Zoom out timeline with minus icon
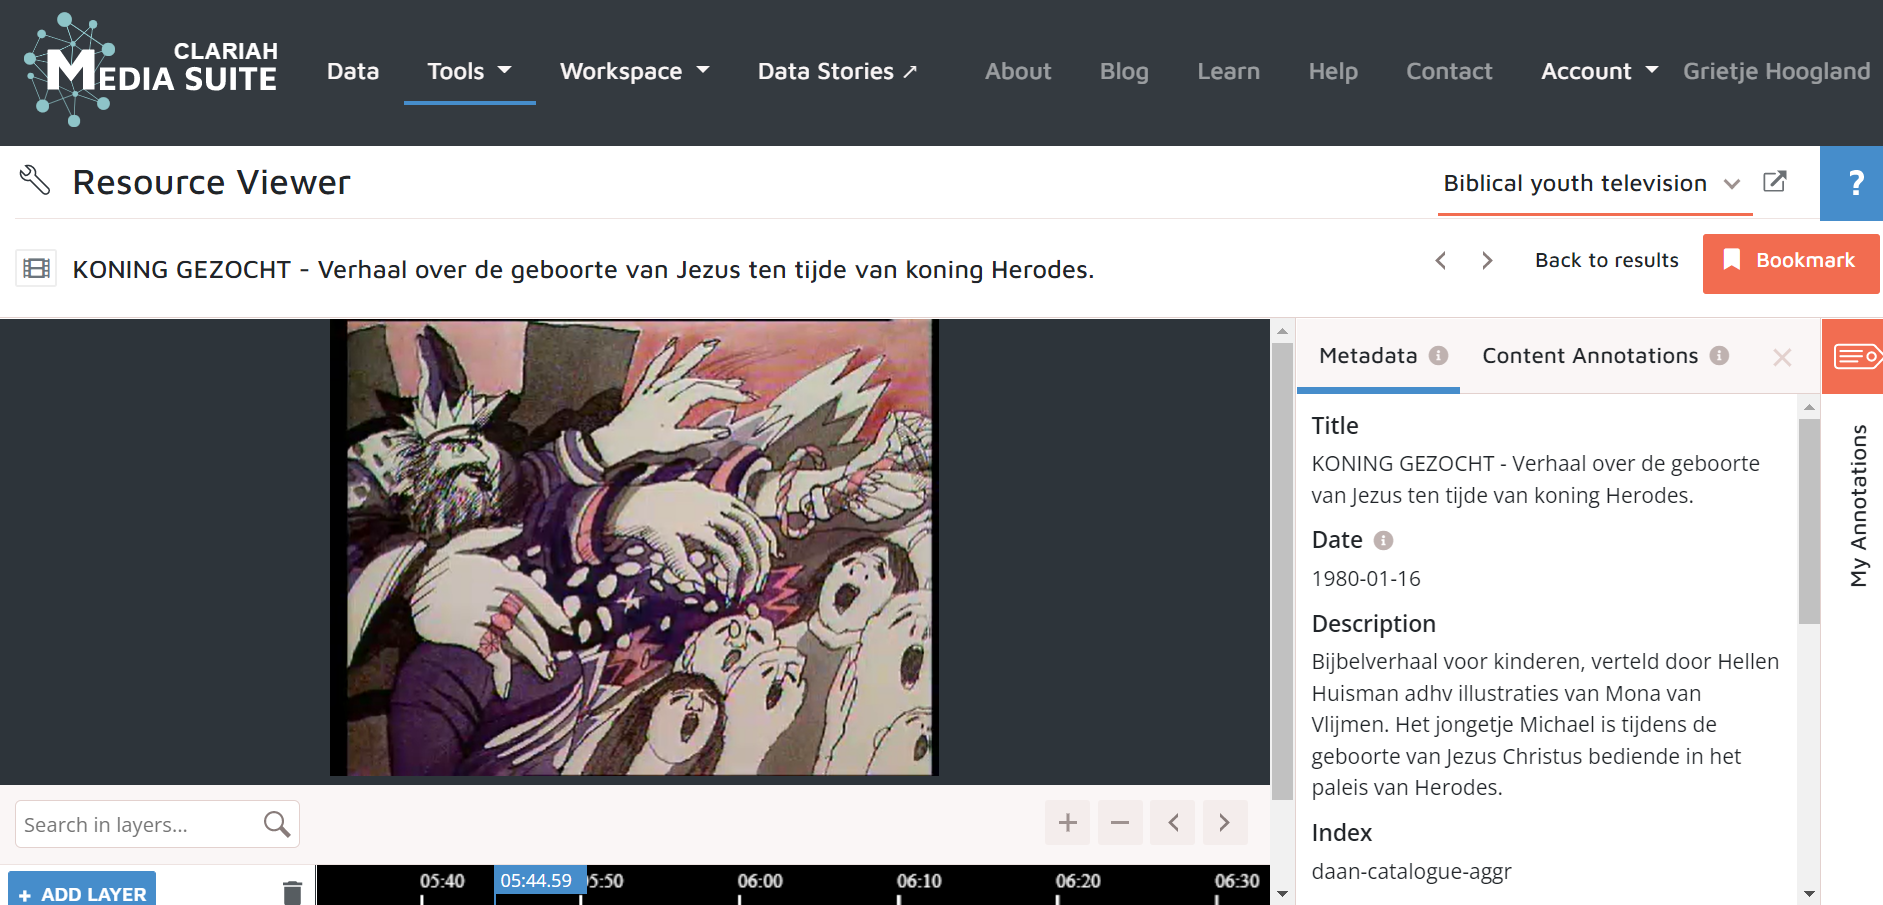The image size is (1883, 905). pos(1120,823)
